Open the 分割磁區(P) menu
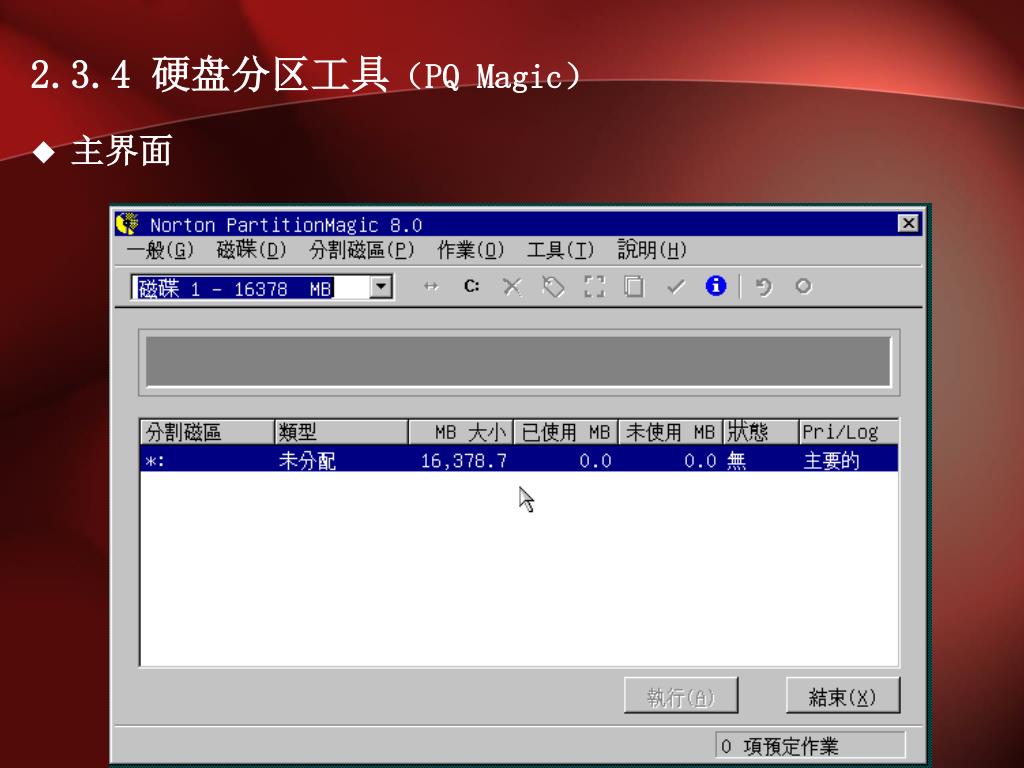The image size is (1024, 768). (x=362, y=250)
